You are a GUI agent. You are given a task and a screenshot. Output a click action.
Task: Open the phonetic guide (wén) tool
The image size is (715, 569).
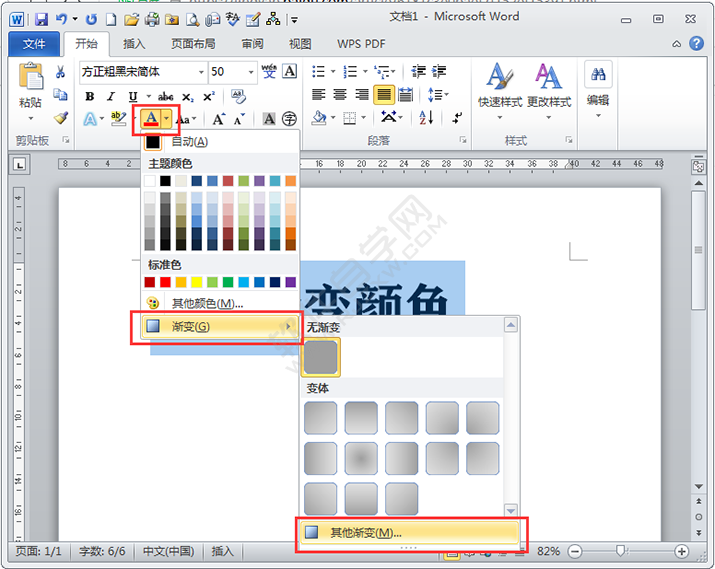pos(269,72)
